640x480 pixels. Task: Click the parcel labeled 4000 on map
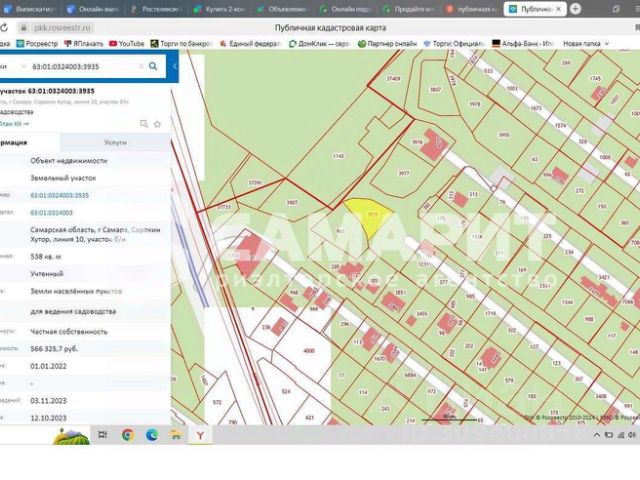(309, 350)
